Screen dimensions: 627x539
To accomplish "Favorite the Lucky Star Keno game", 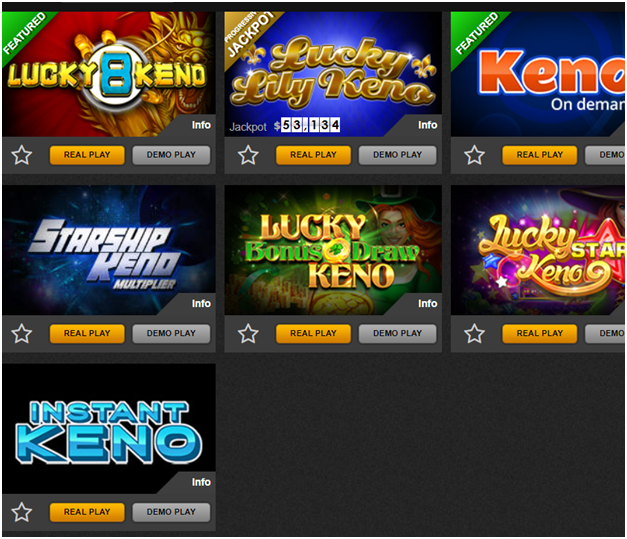I will coord(474,333).
